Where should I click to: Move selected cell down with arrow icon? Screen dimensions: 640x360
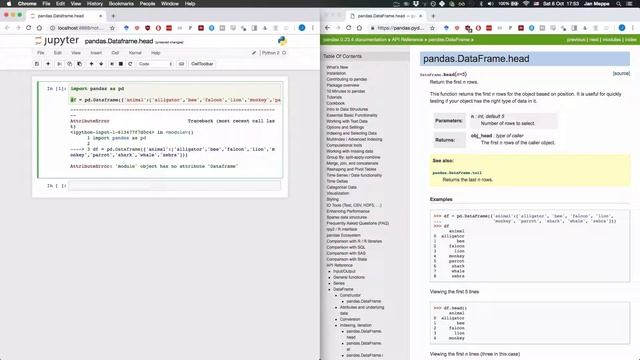point(101,64)
